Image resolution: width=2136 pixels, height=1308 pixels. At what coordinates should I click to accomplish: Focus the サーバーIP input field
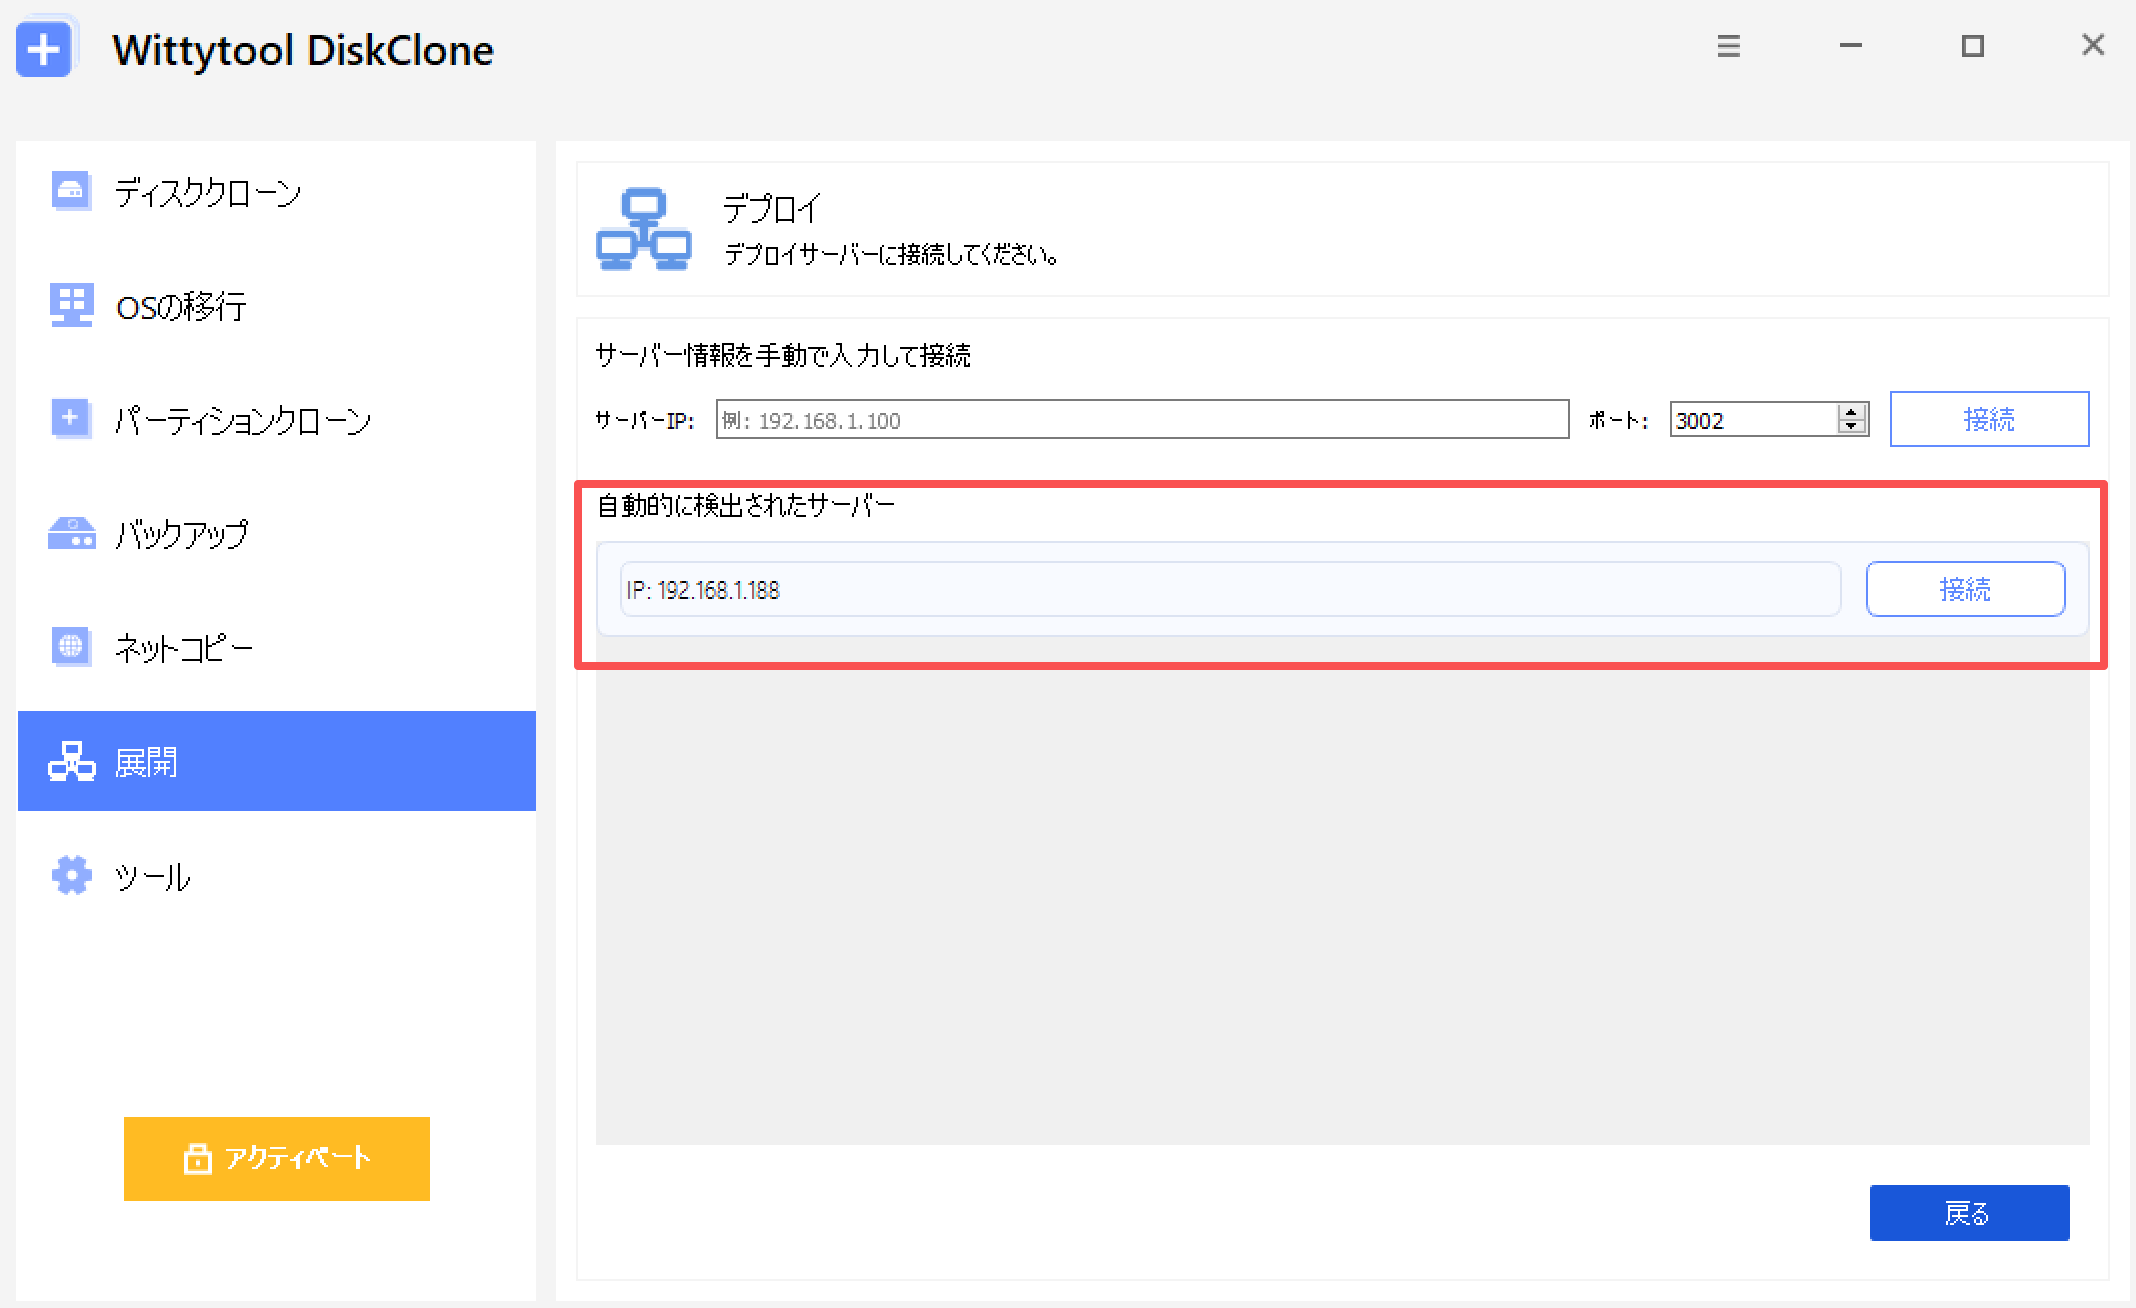pyautogui.click(x=1142, y=419)
